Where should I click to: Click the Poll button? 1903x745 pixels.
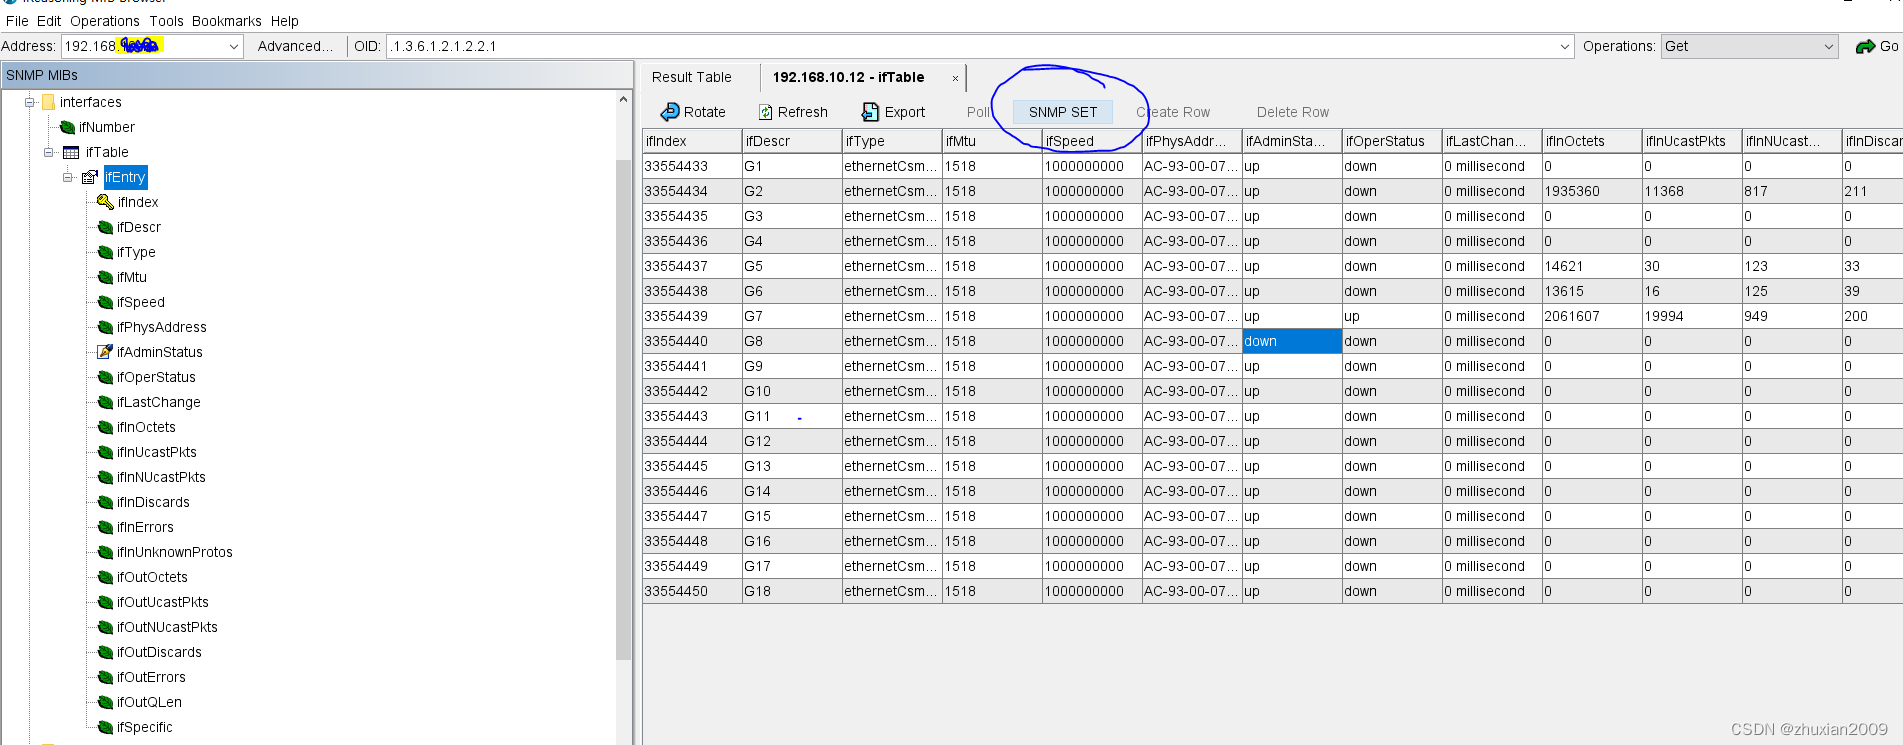coord(978,112)
